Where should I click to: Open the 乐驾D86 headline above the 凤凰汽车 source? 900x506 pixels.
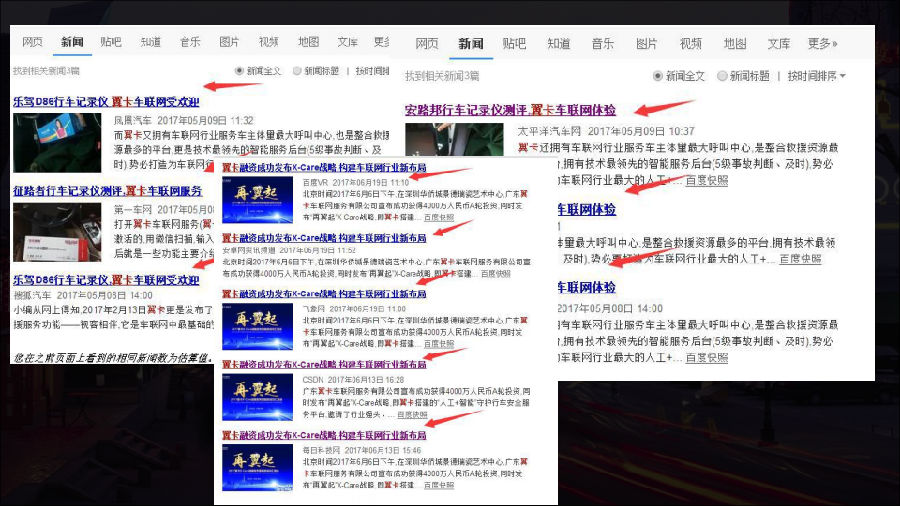coord(106,102)
